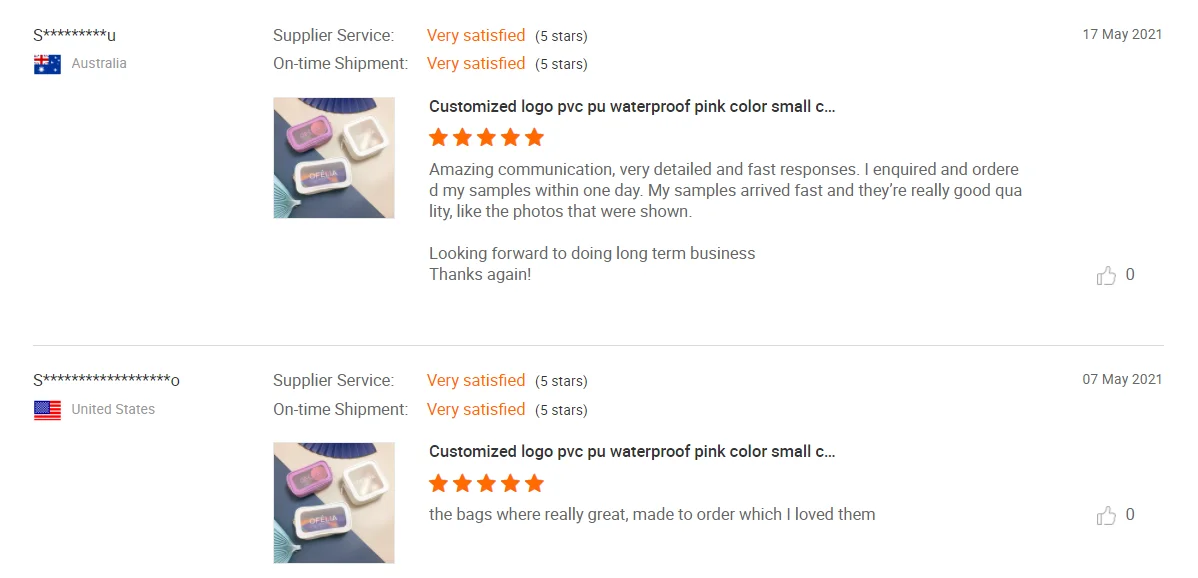This screenshot has width=1198, height=578.
Task: Click reviewer name ending in 'o'
Action: (106, 381)
